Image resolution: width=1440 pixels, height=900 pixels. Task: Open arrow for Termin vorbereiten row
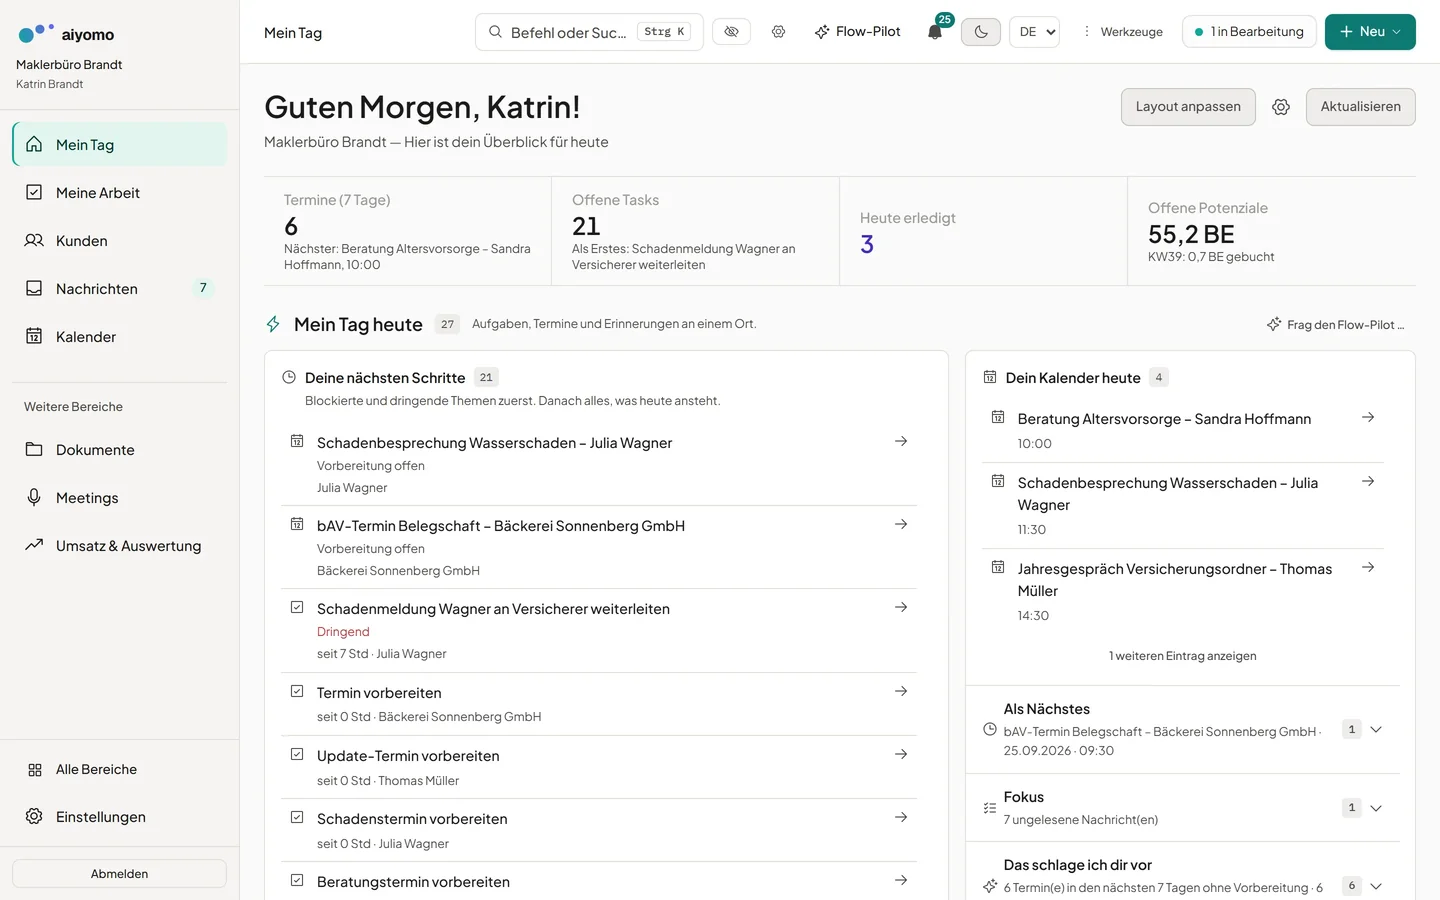pyautogui.click(x=901, y=691)
